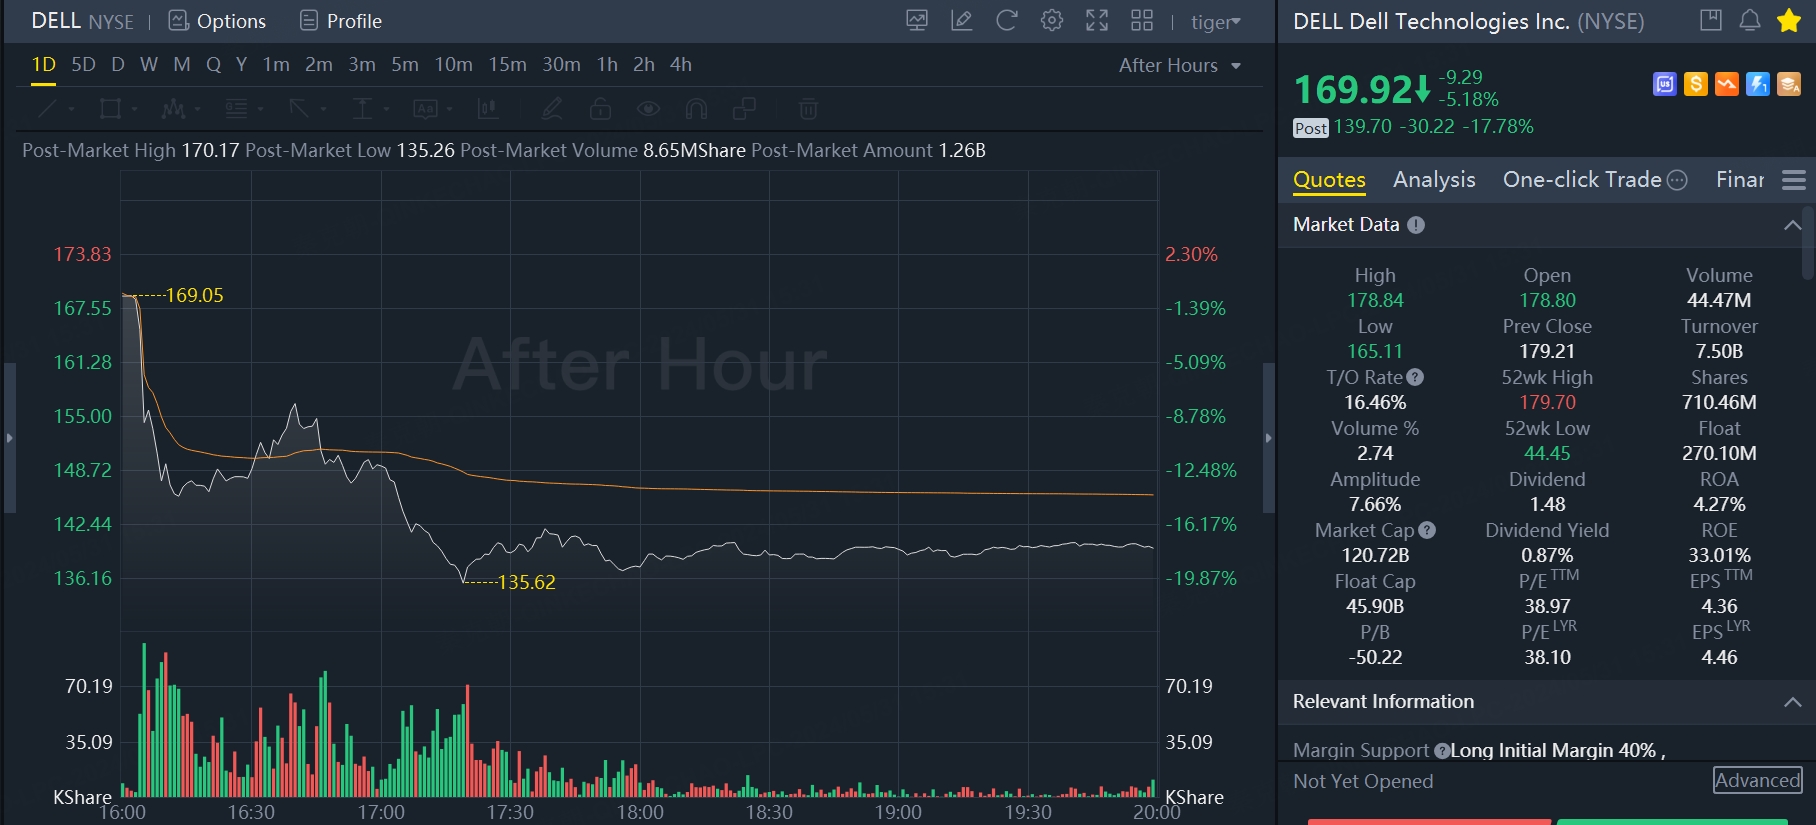
Task: Click the purple US badge icon
Action: 1665,85
